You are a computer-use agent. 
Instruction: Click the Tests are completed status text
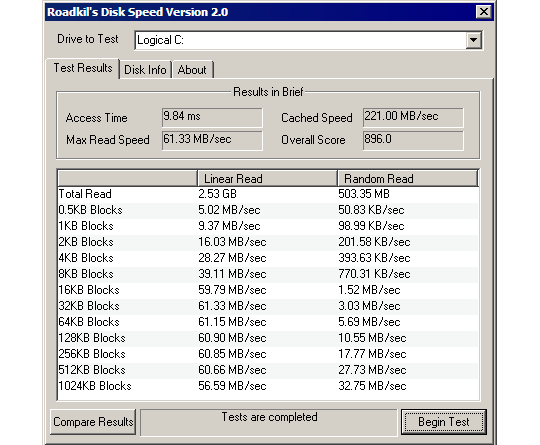269,417
